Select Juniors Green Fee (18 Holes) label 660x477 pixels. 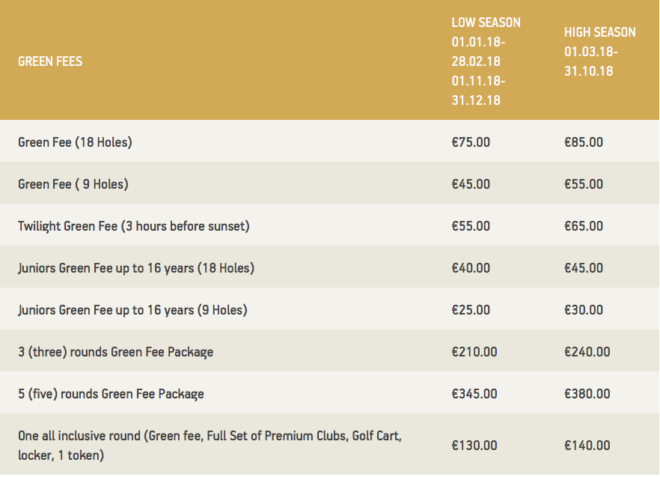tap(136, 268)
